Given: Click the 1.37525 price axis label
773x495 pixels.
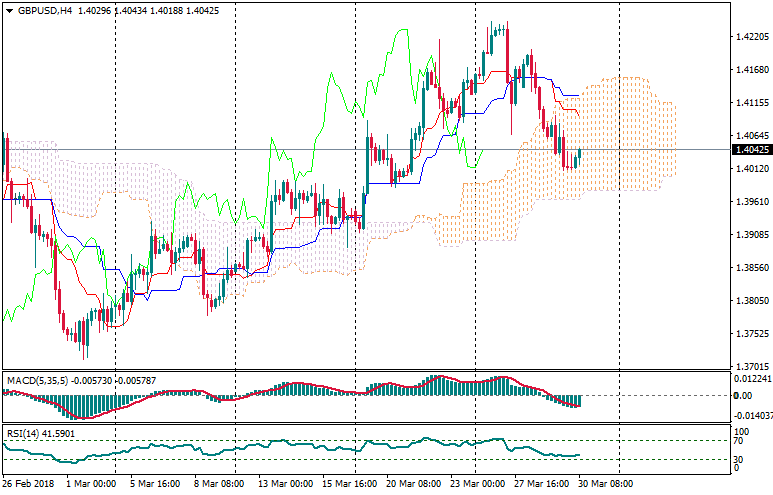Looking at the screenshot, I should coord(750,334).
